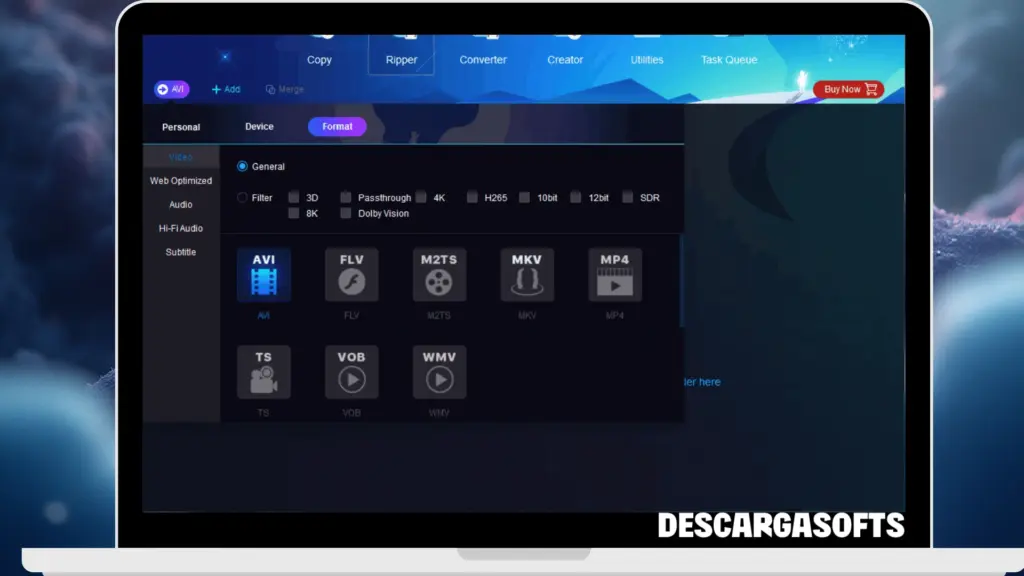Pick the WMV output format icon
The height and width of the screenshot is (576, 1024).
click(x=438, y=370)
